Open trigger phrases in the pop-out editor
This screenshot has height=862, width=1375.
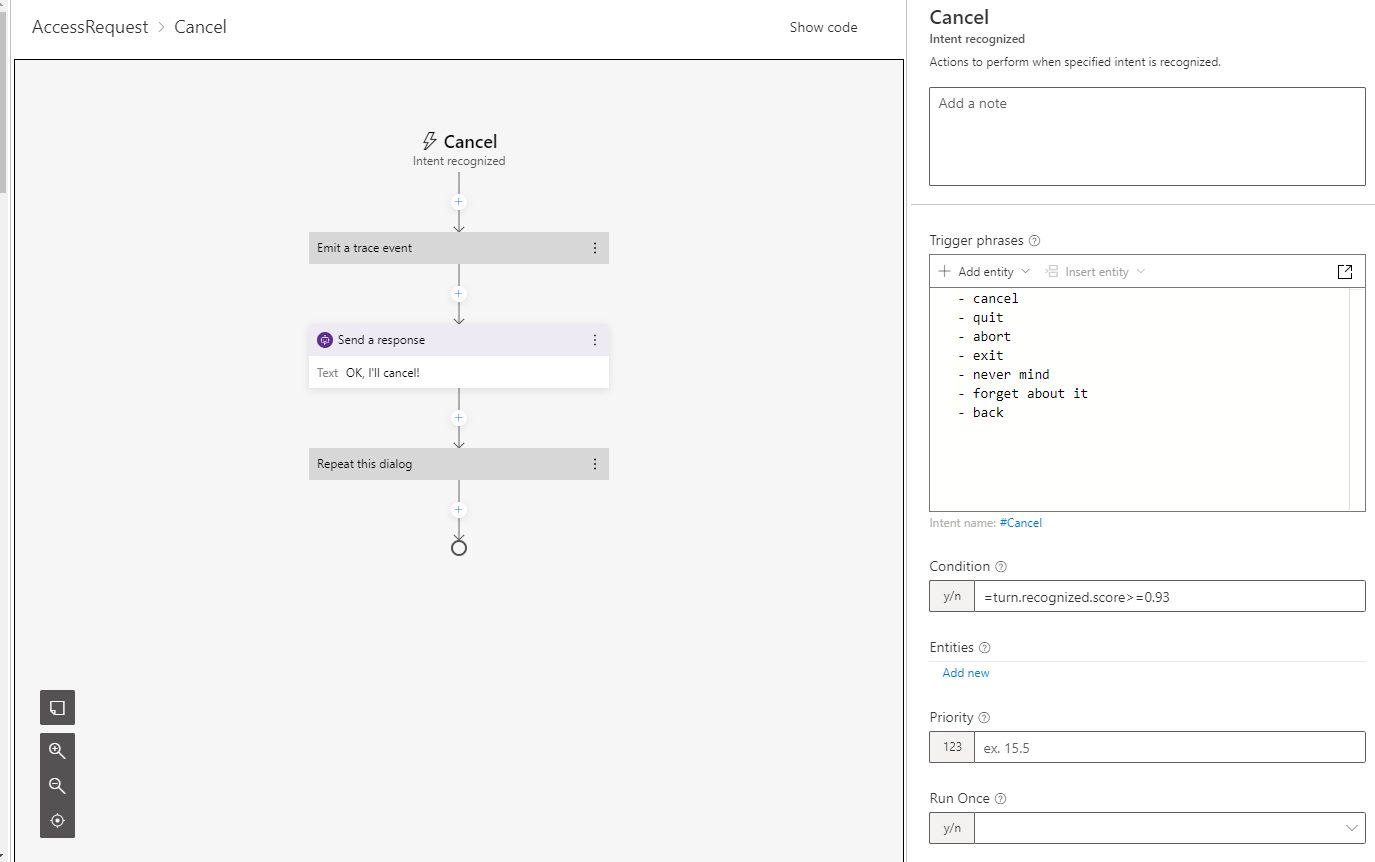point(1345,271)
